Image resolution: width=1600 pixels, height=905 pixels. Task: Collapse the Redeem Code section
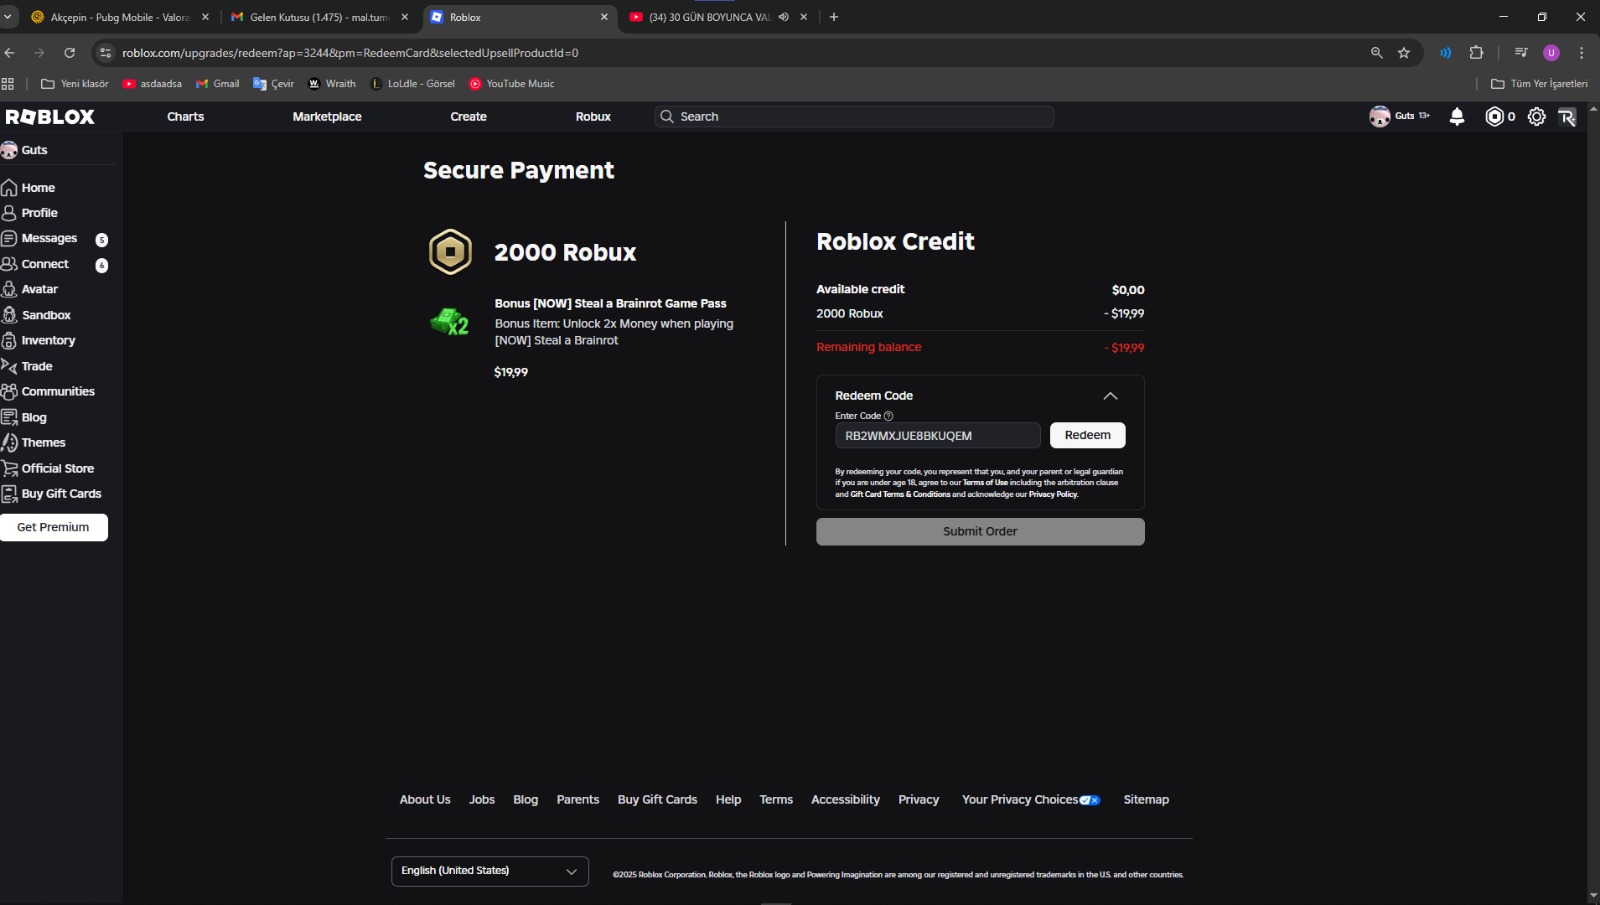coord(1110,396)
